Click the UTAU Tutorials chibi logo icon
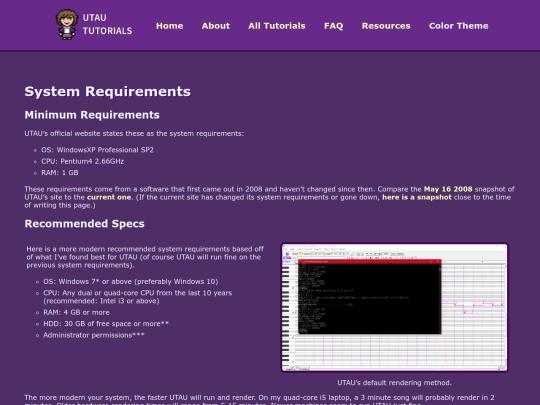The image size is (540, 405). coord(67,25)
